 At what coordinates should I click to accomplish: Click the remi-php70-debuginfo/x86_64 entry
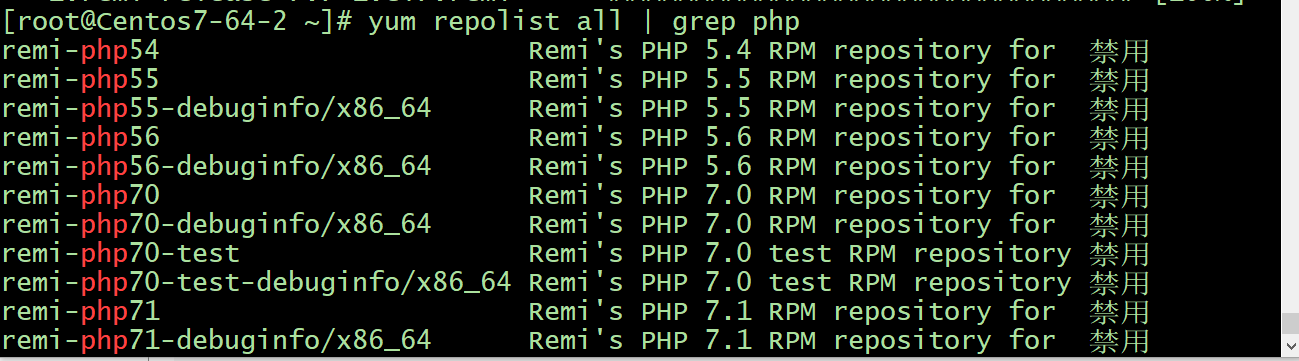[x=216, y=225]
